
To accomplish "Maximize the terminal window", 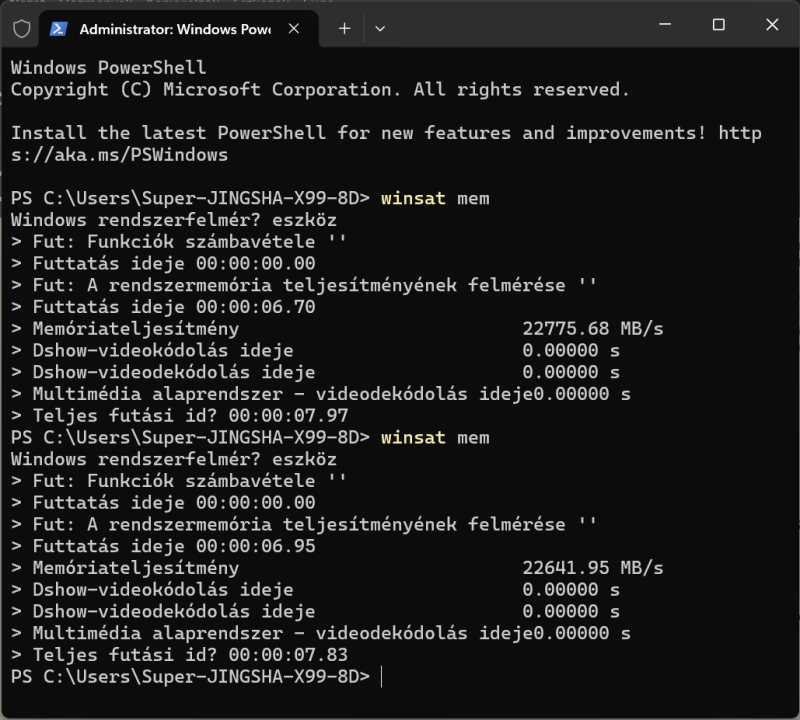I will pos(718,24).
